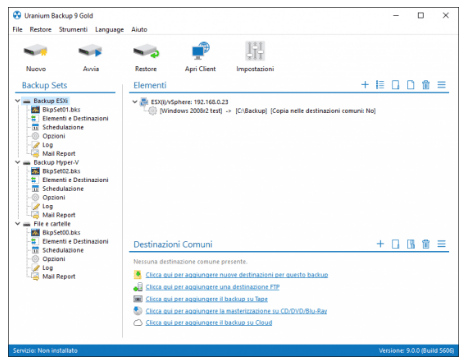Viewport: 462px width, 363px height.
Task: Open Elementi e Destinazioni under File e cartelle
Action: point(75,241)
